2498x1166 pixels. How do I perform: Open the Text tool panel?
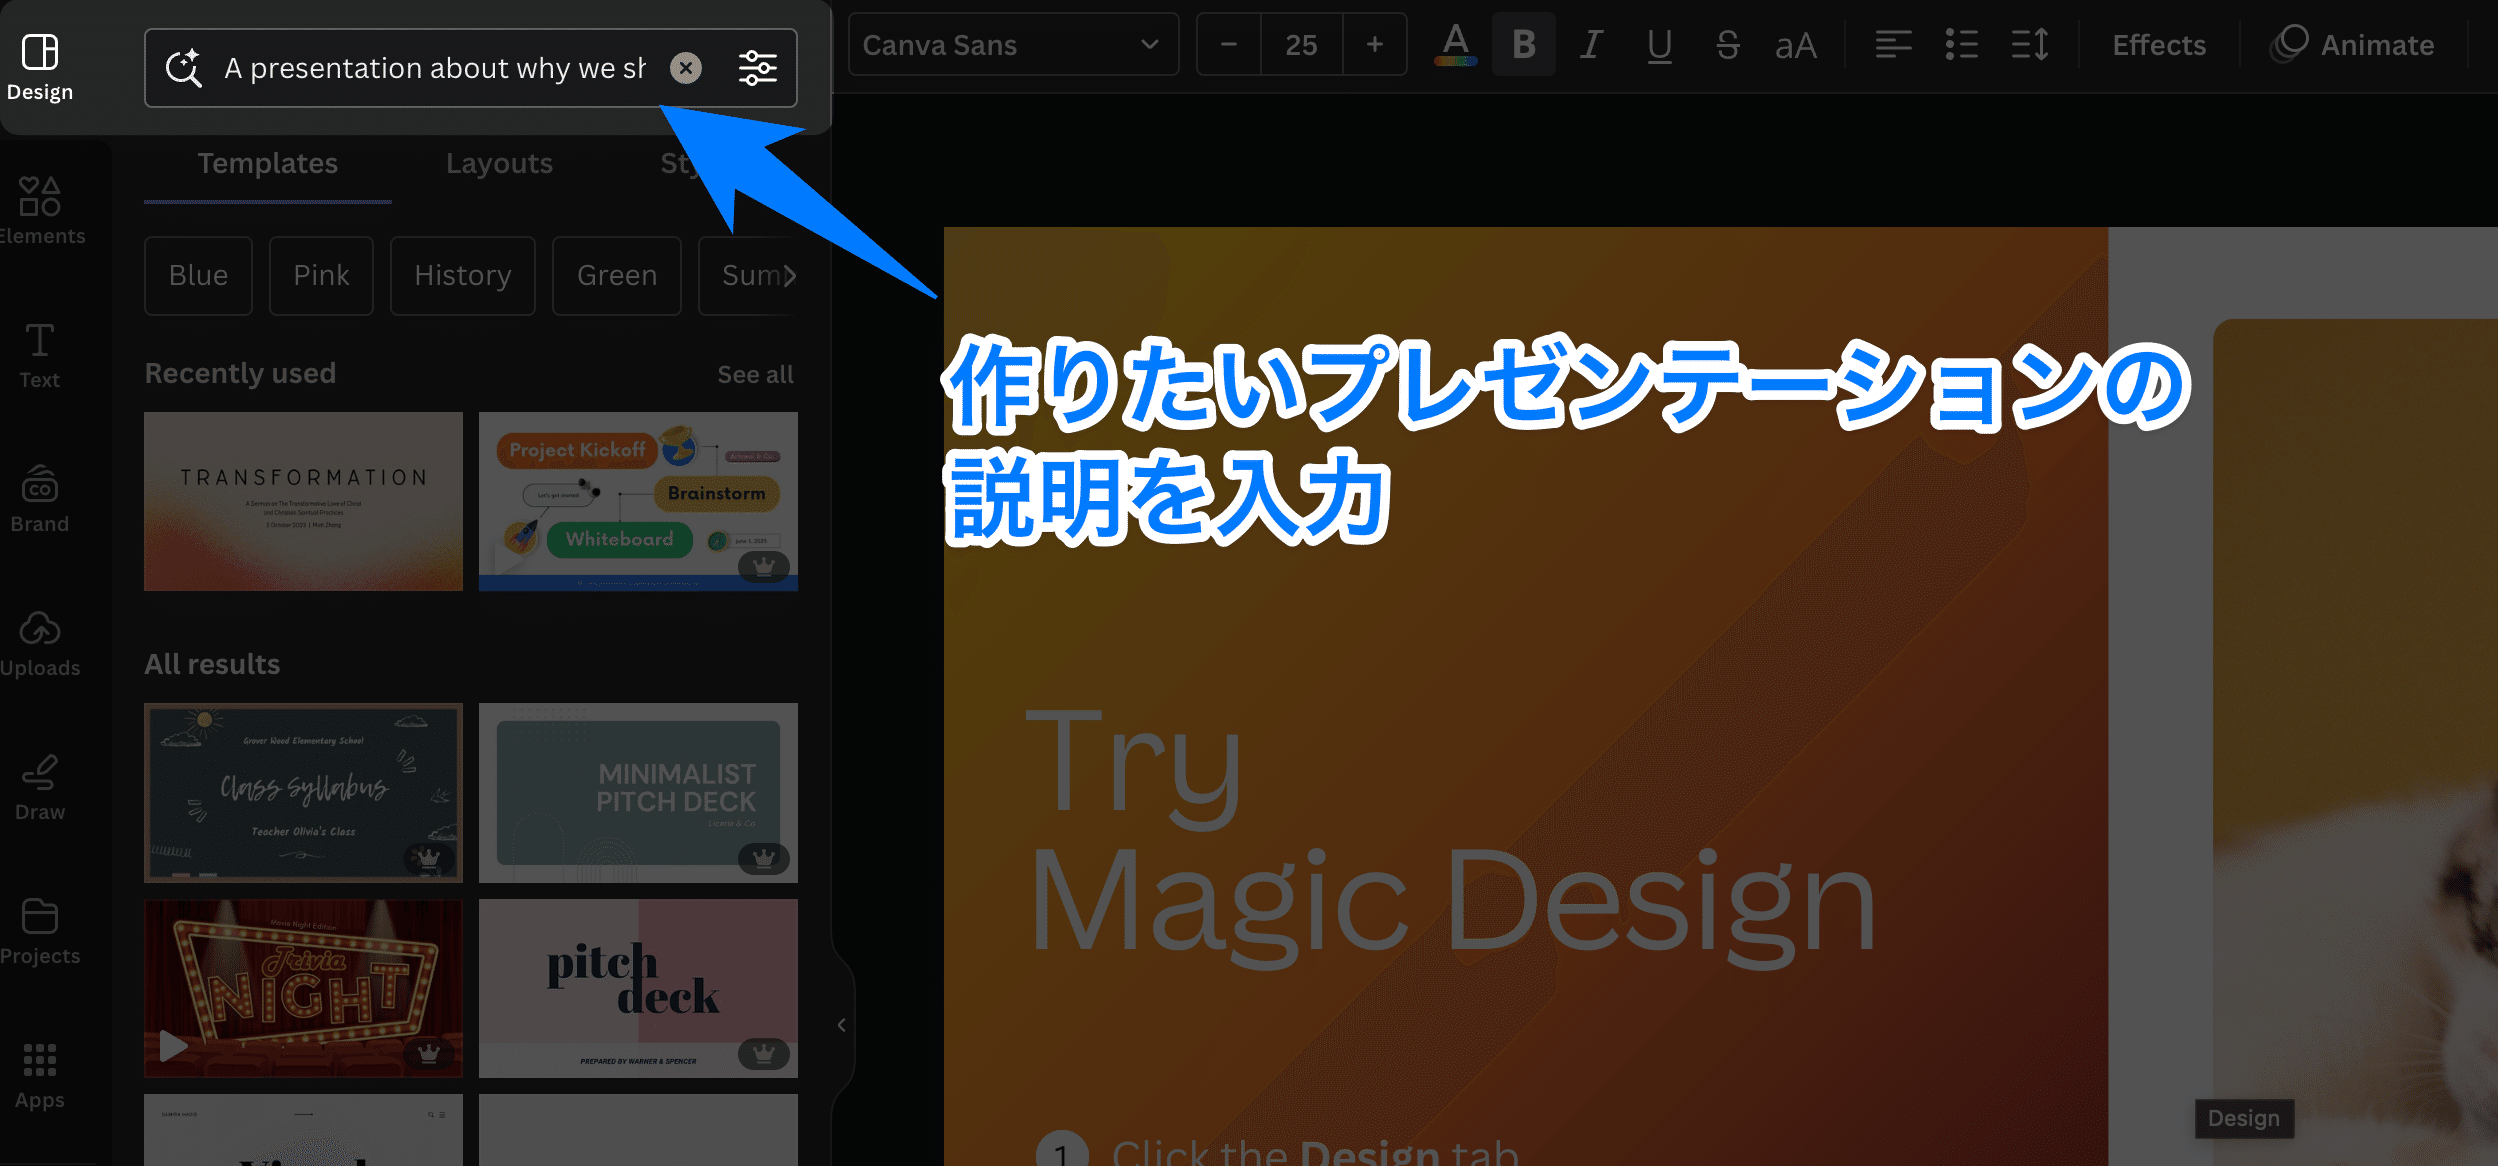click(40, 355)
